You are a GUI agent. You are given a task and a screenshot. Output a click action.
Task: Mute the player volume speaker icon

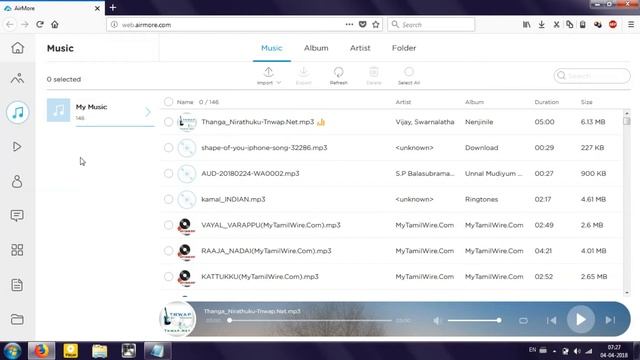(x=437, y=321)
